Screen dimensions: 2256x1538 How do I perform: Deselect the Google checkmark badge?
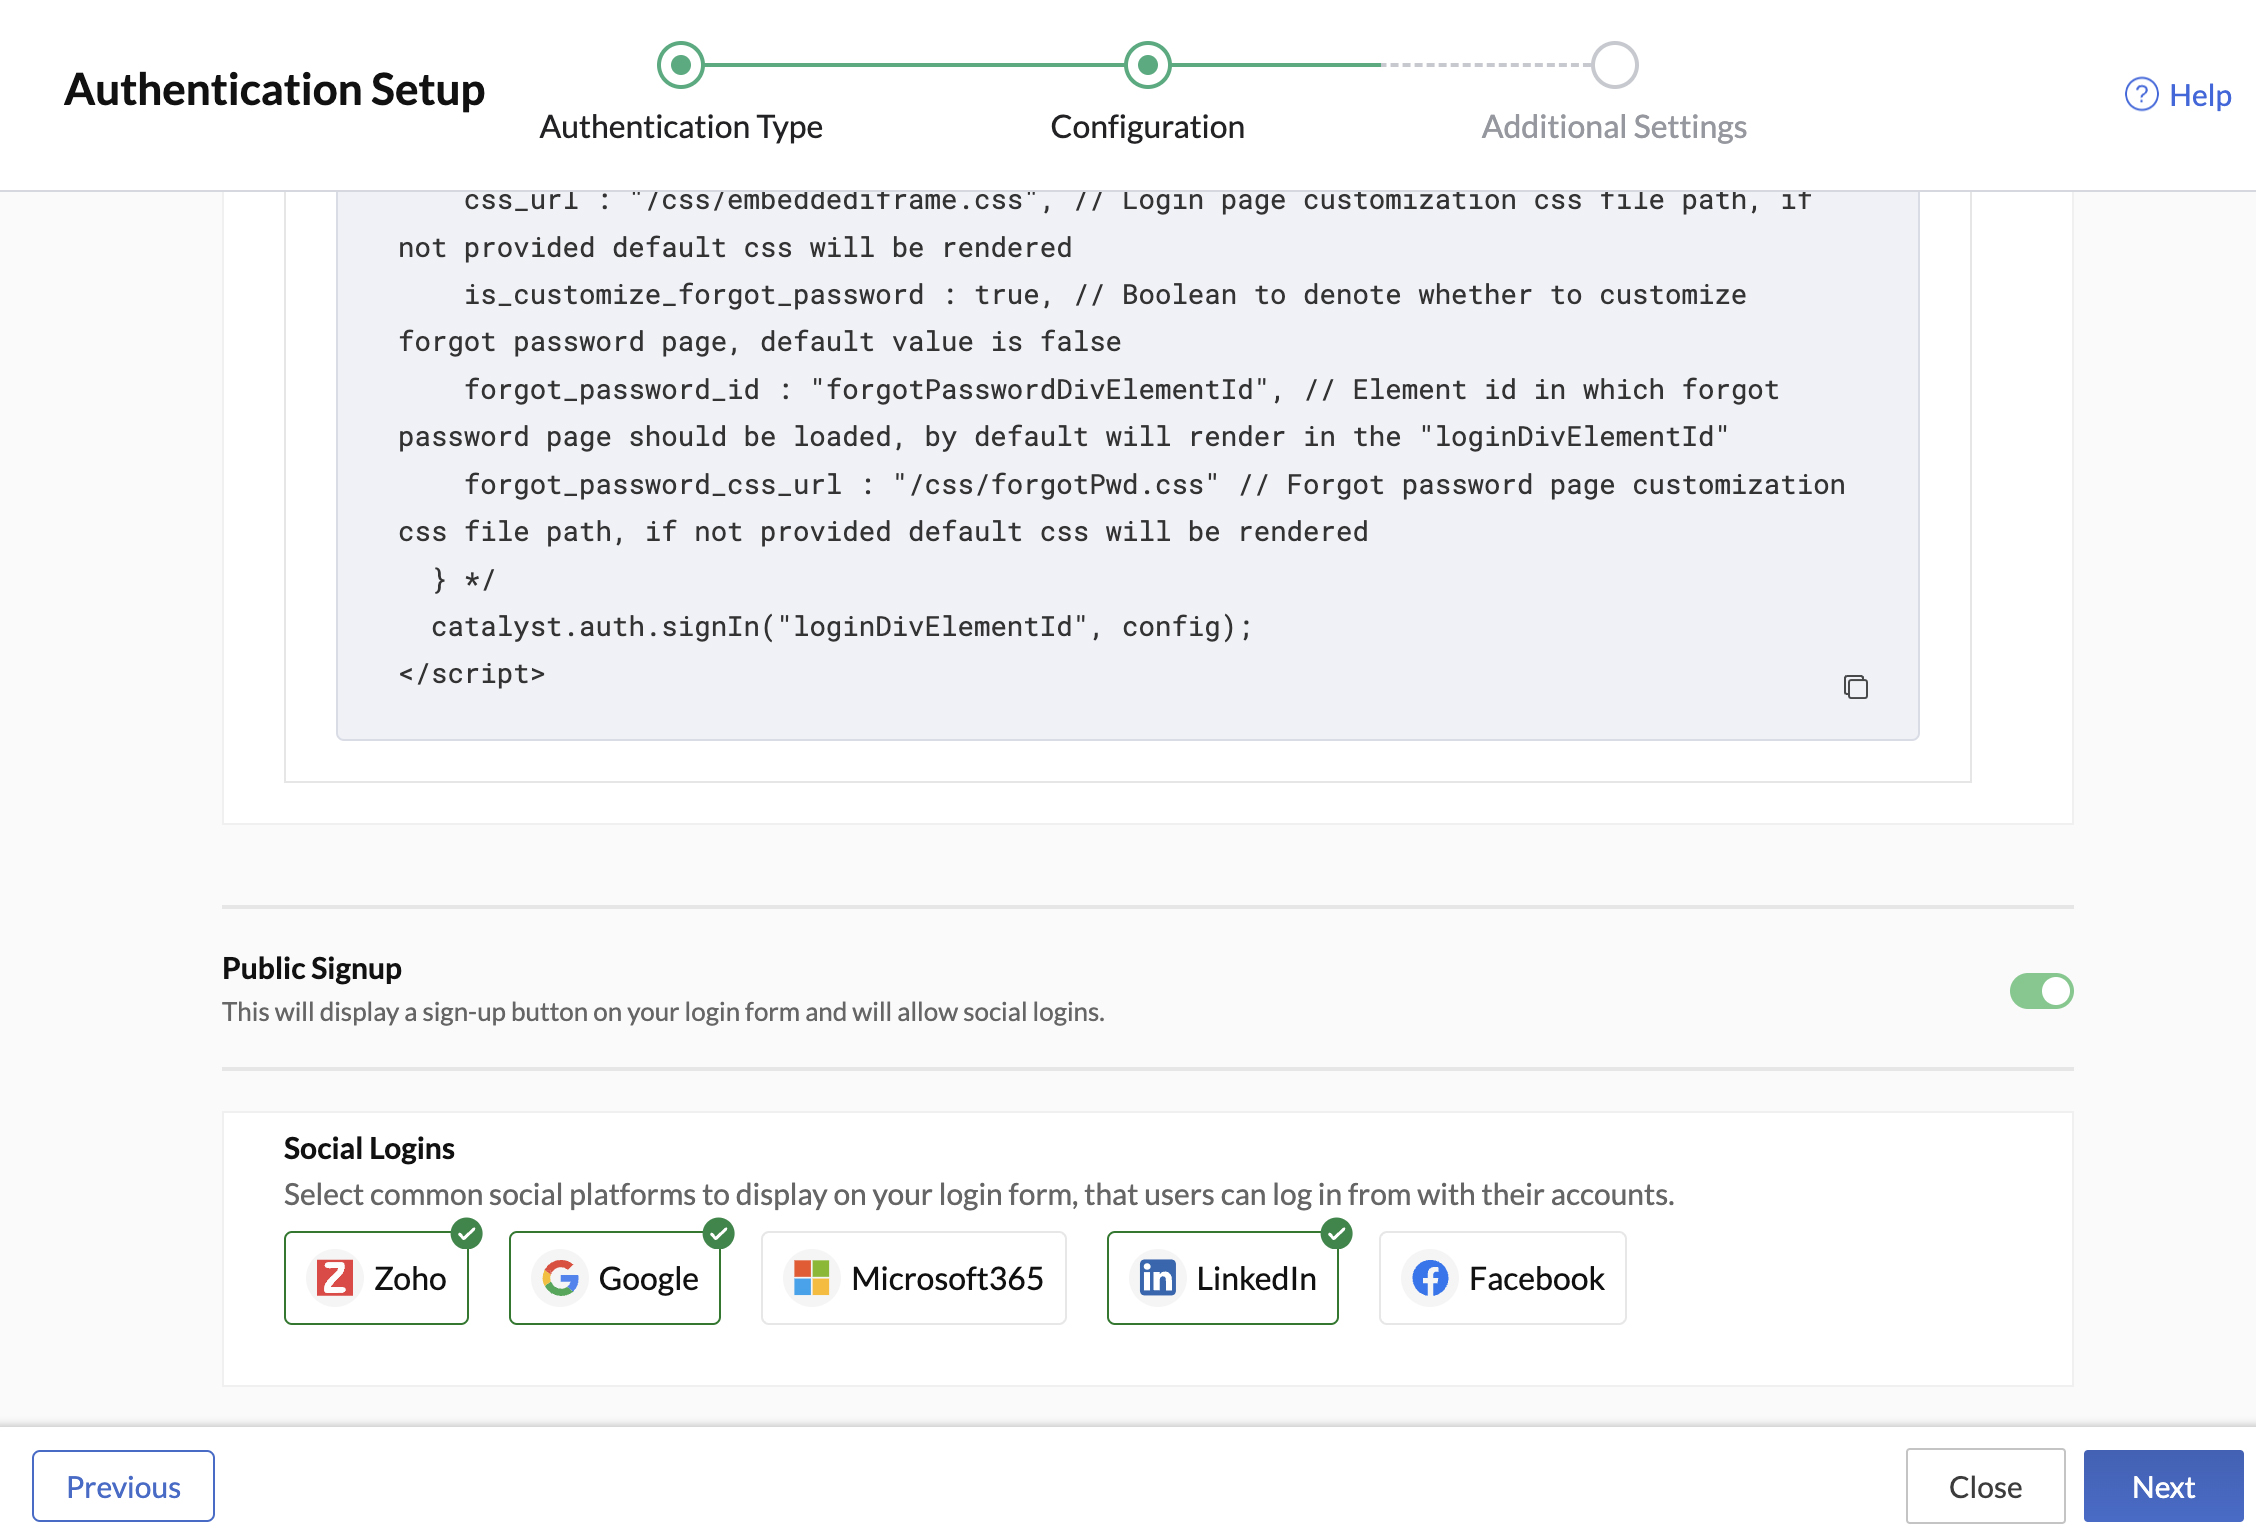(x=718, y=1234)
